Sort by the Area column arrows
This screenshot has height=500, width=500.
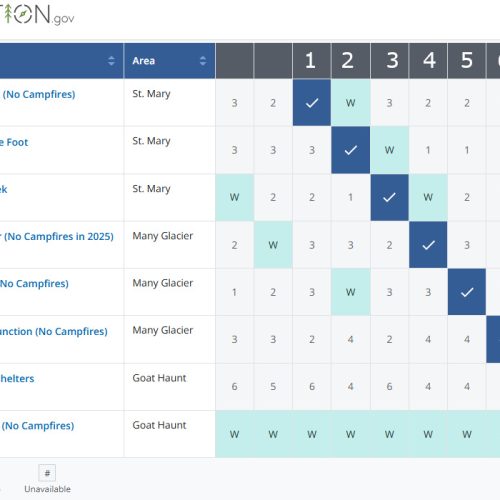point(203,61)
